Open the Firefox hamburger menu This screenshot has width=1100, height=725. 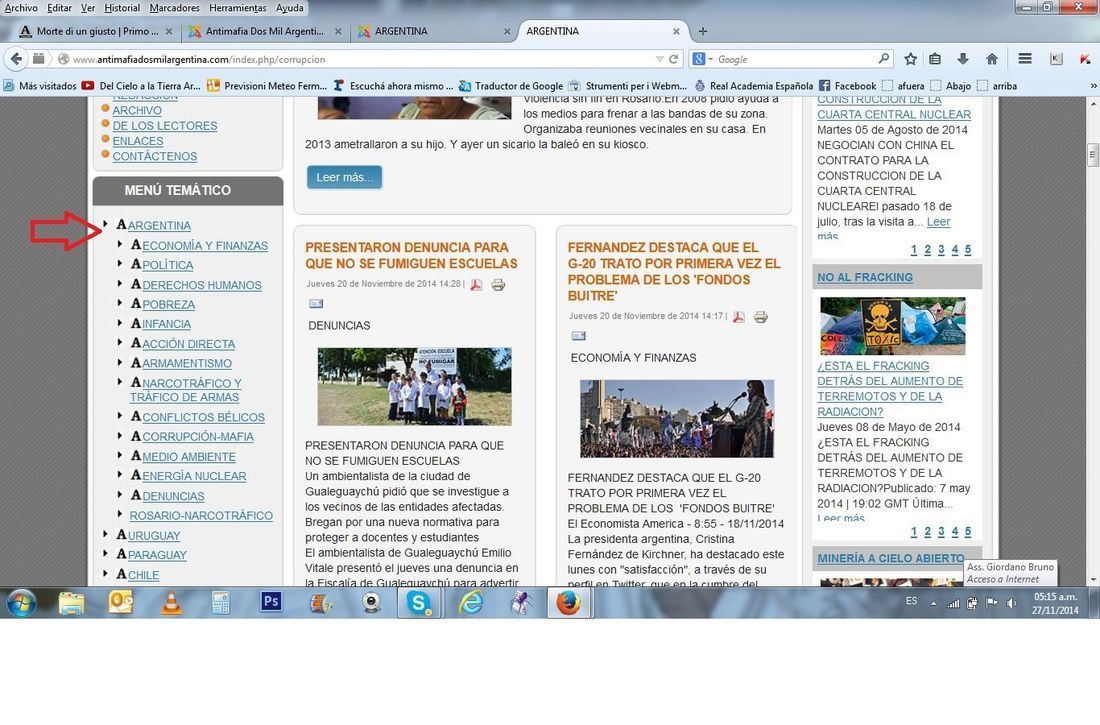[1025, 59]
